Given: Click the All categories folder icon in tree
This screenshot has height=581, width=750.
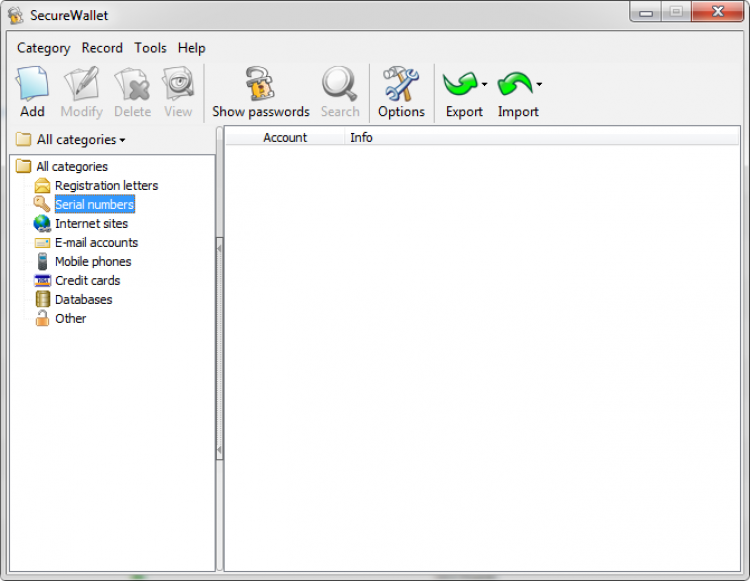Looking at the screenshot, I should 23,166.
